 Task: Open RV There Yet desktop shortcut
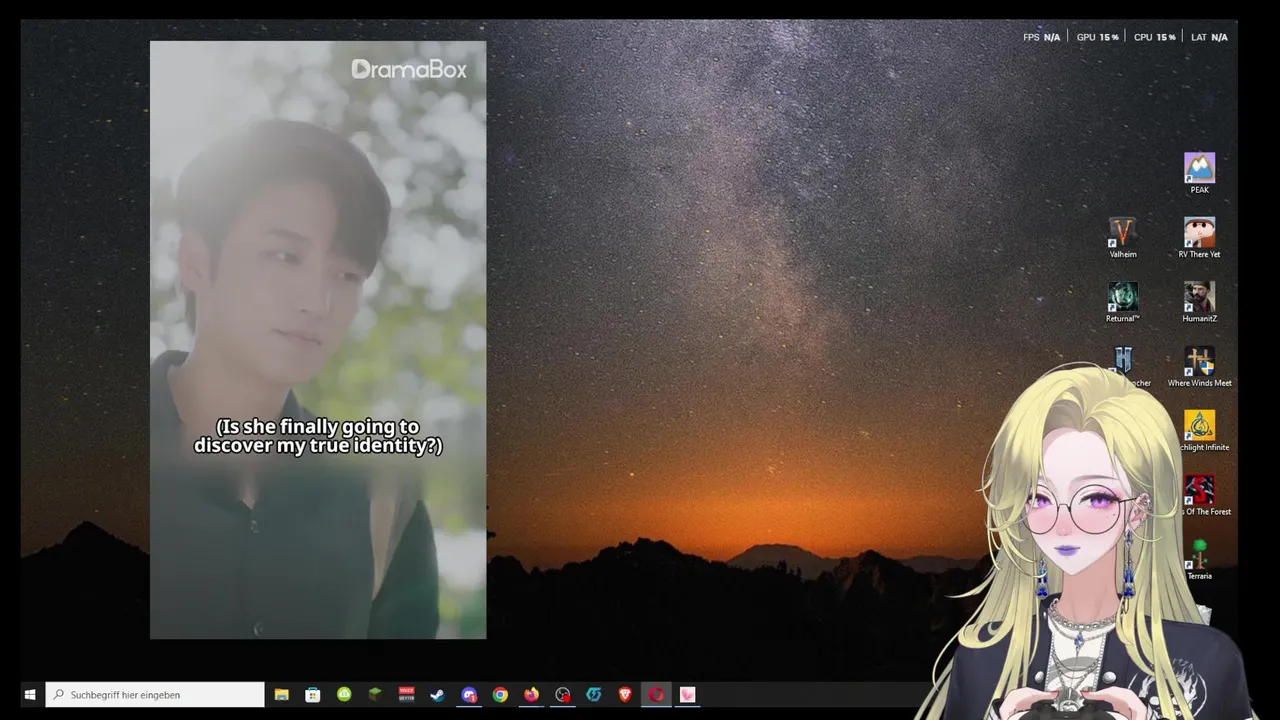tap(1199, 238)
